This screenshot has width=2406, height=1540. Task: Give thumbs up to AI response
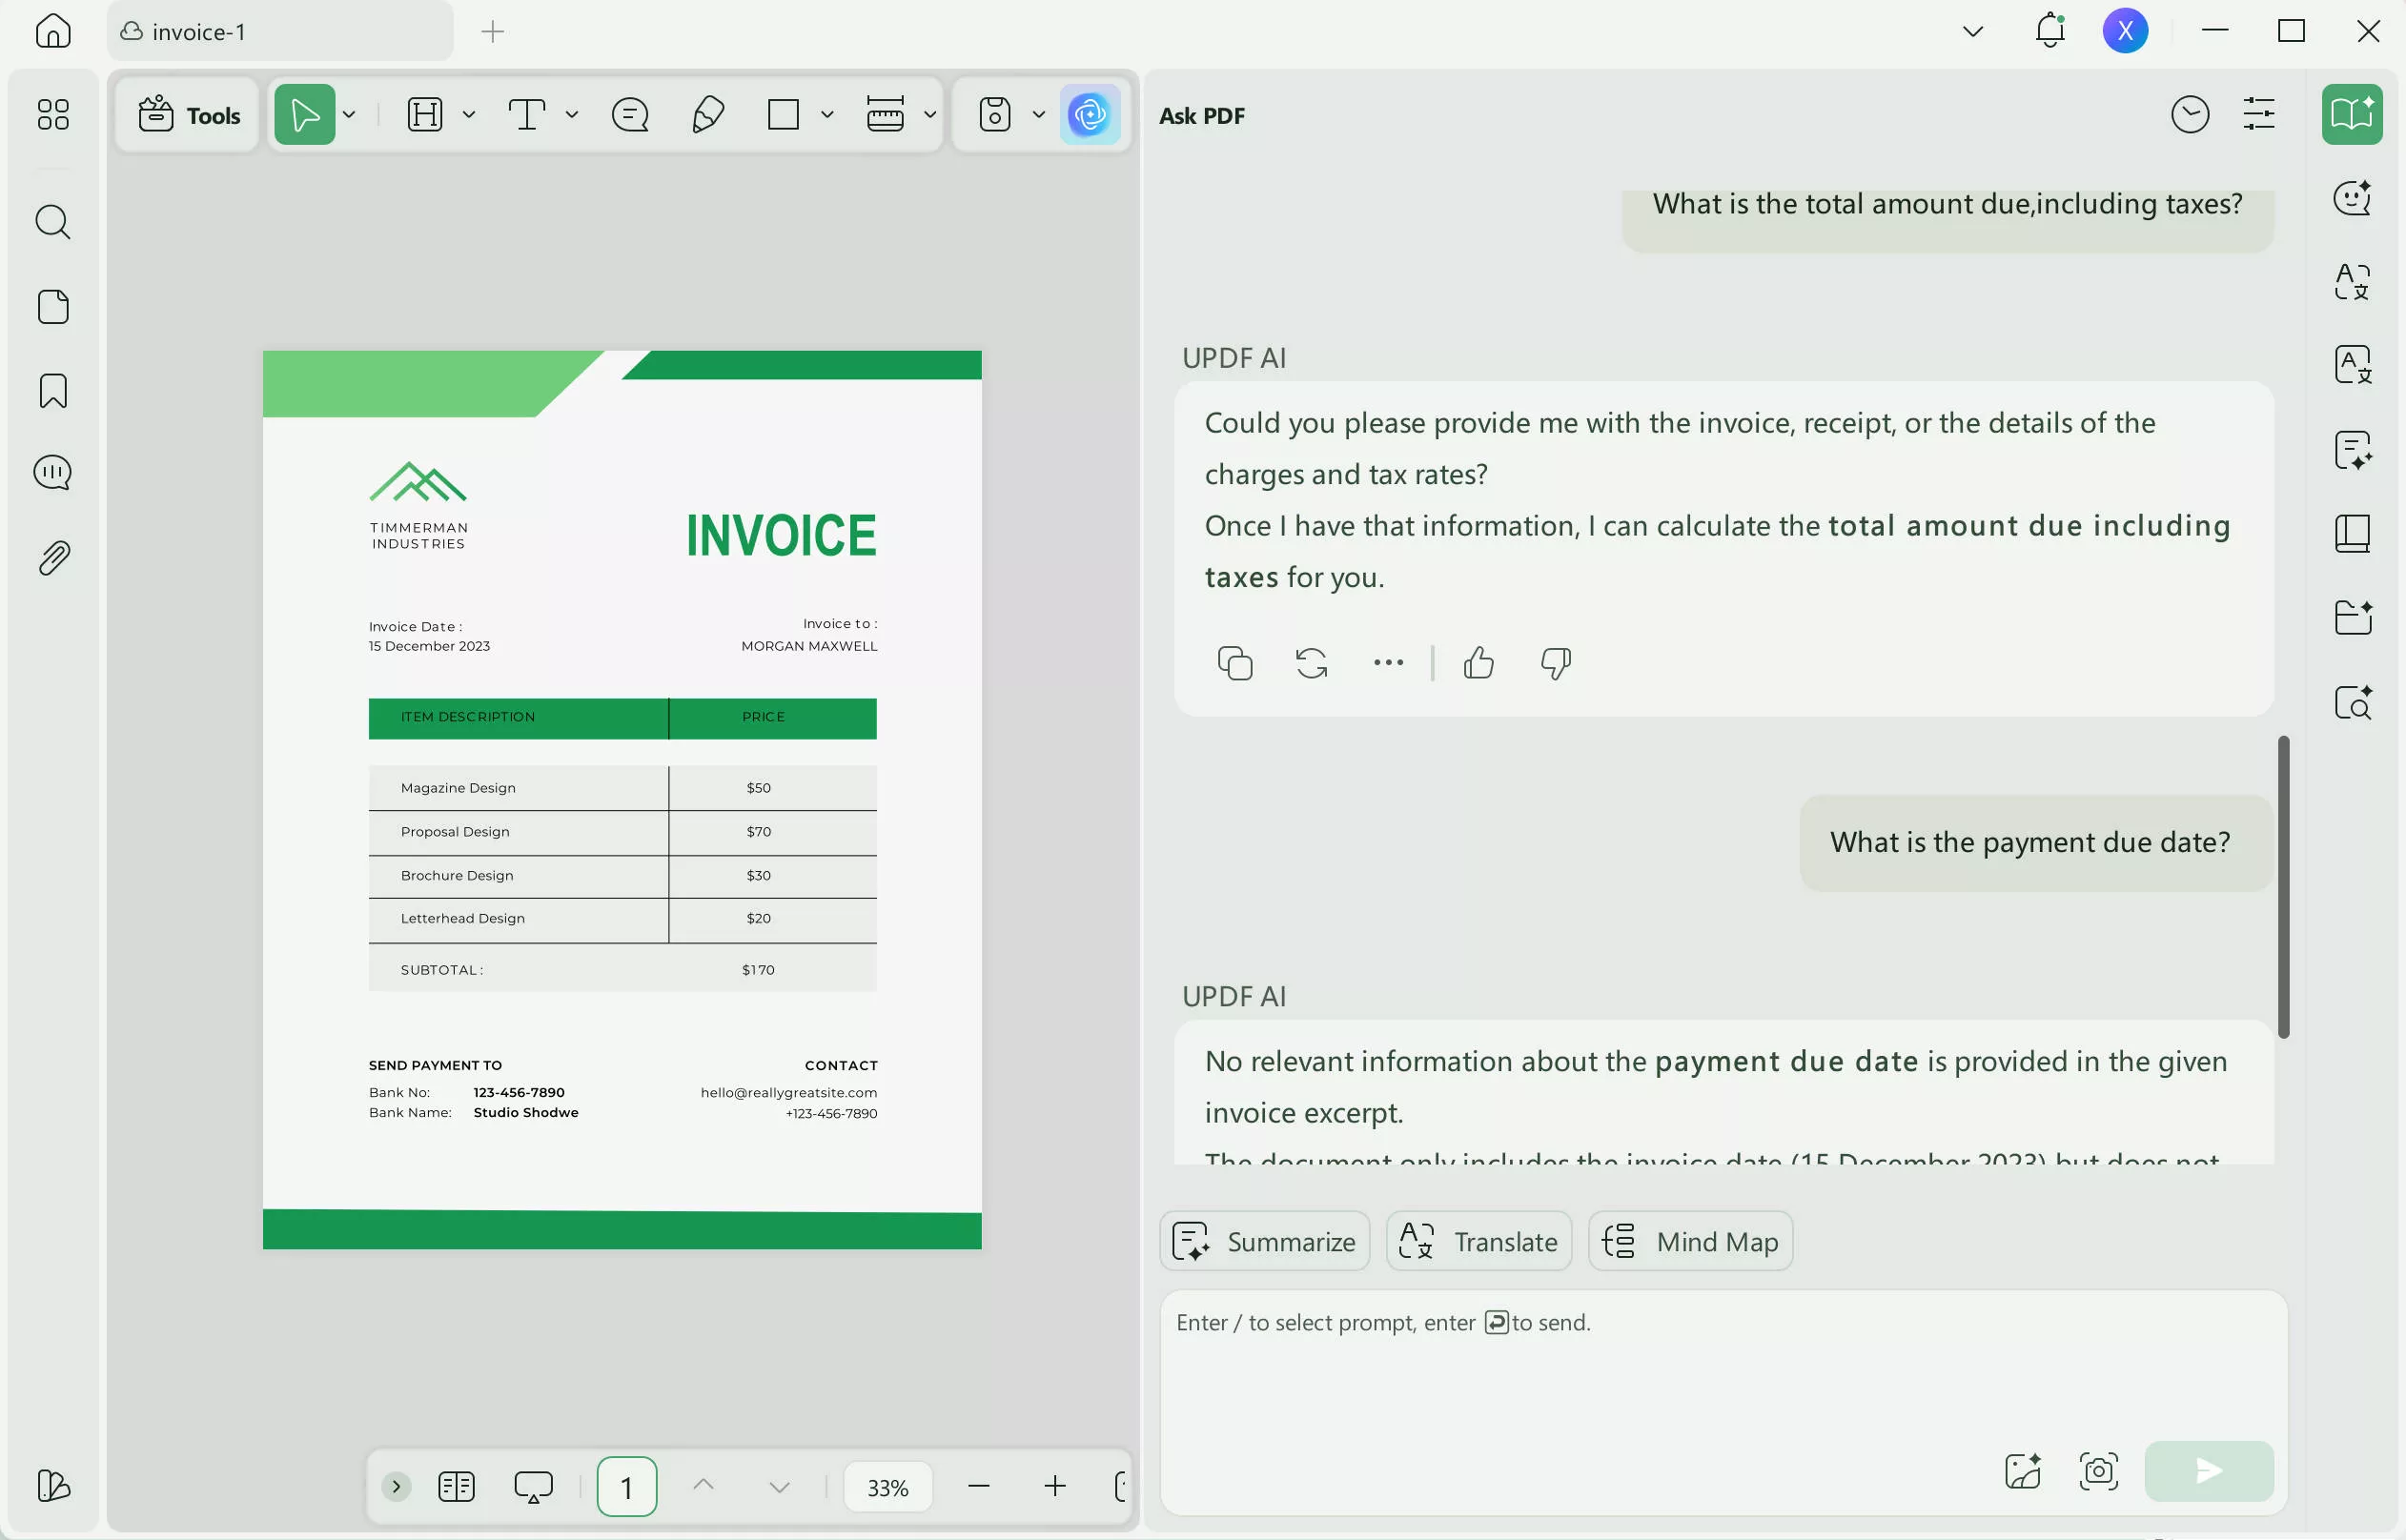click(1478, 663)
